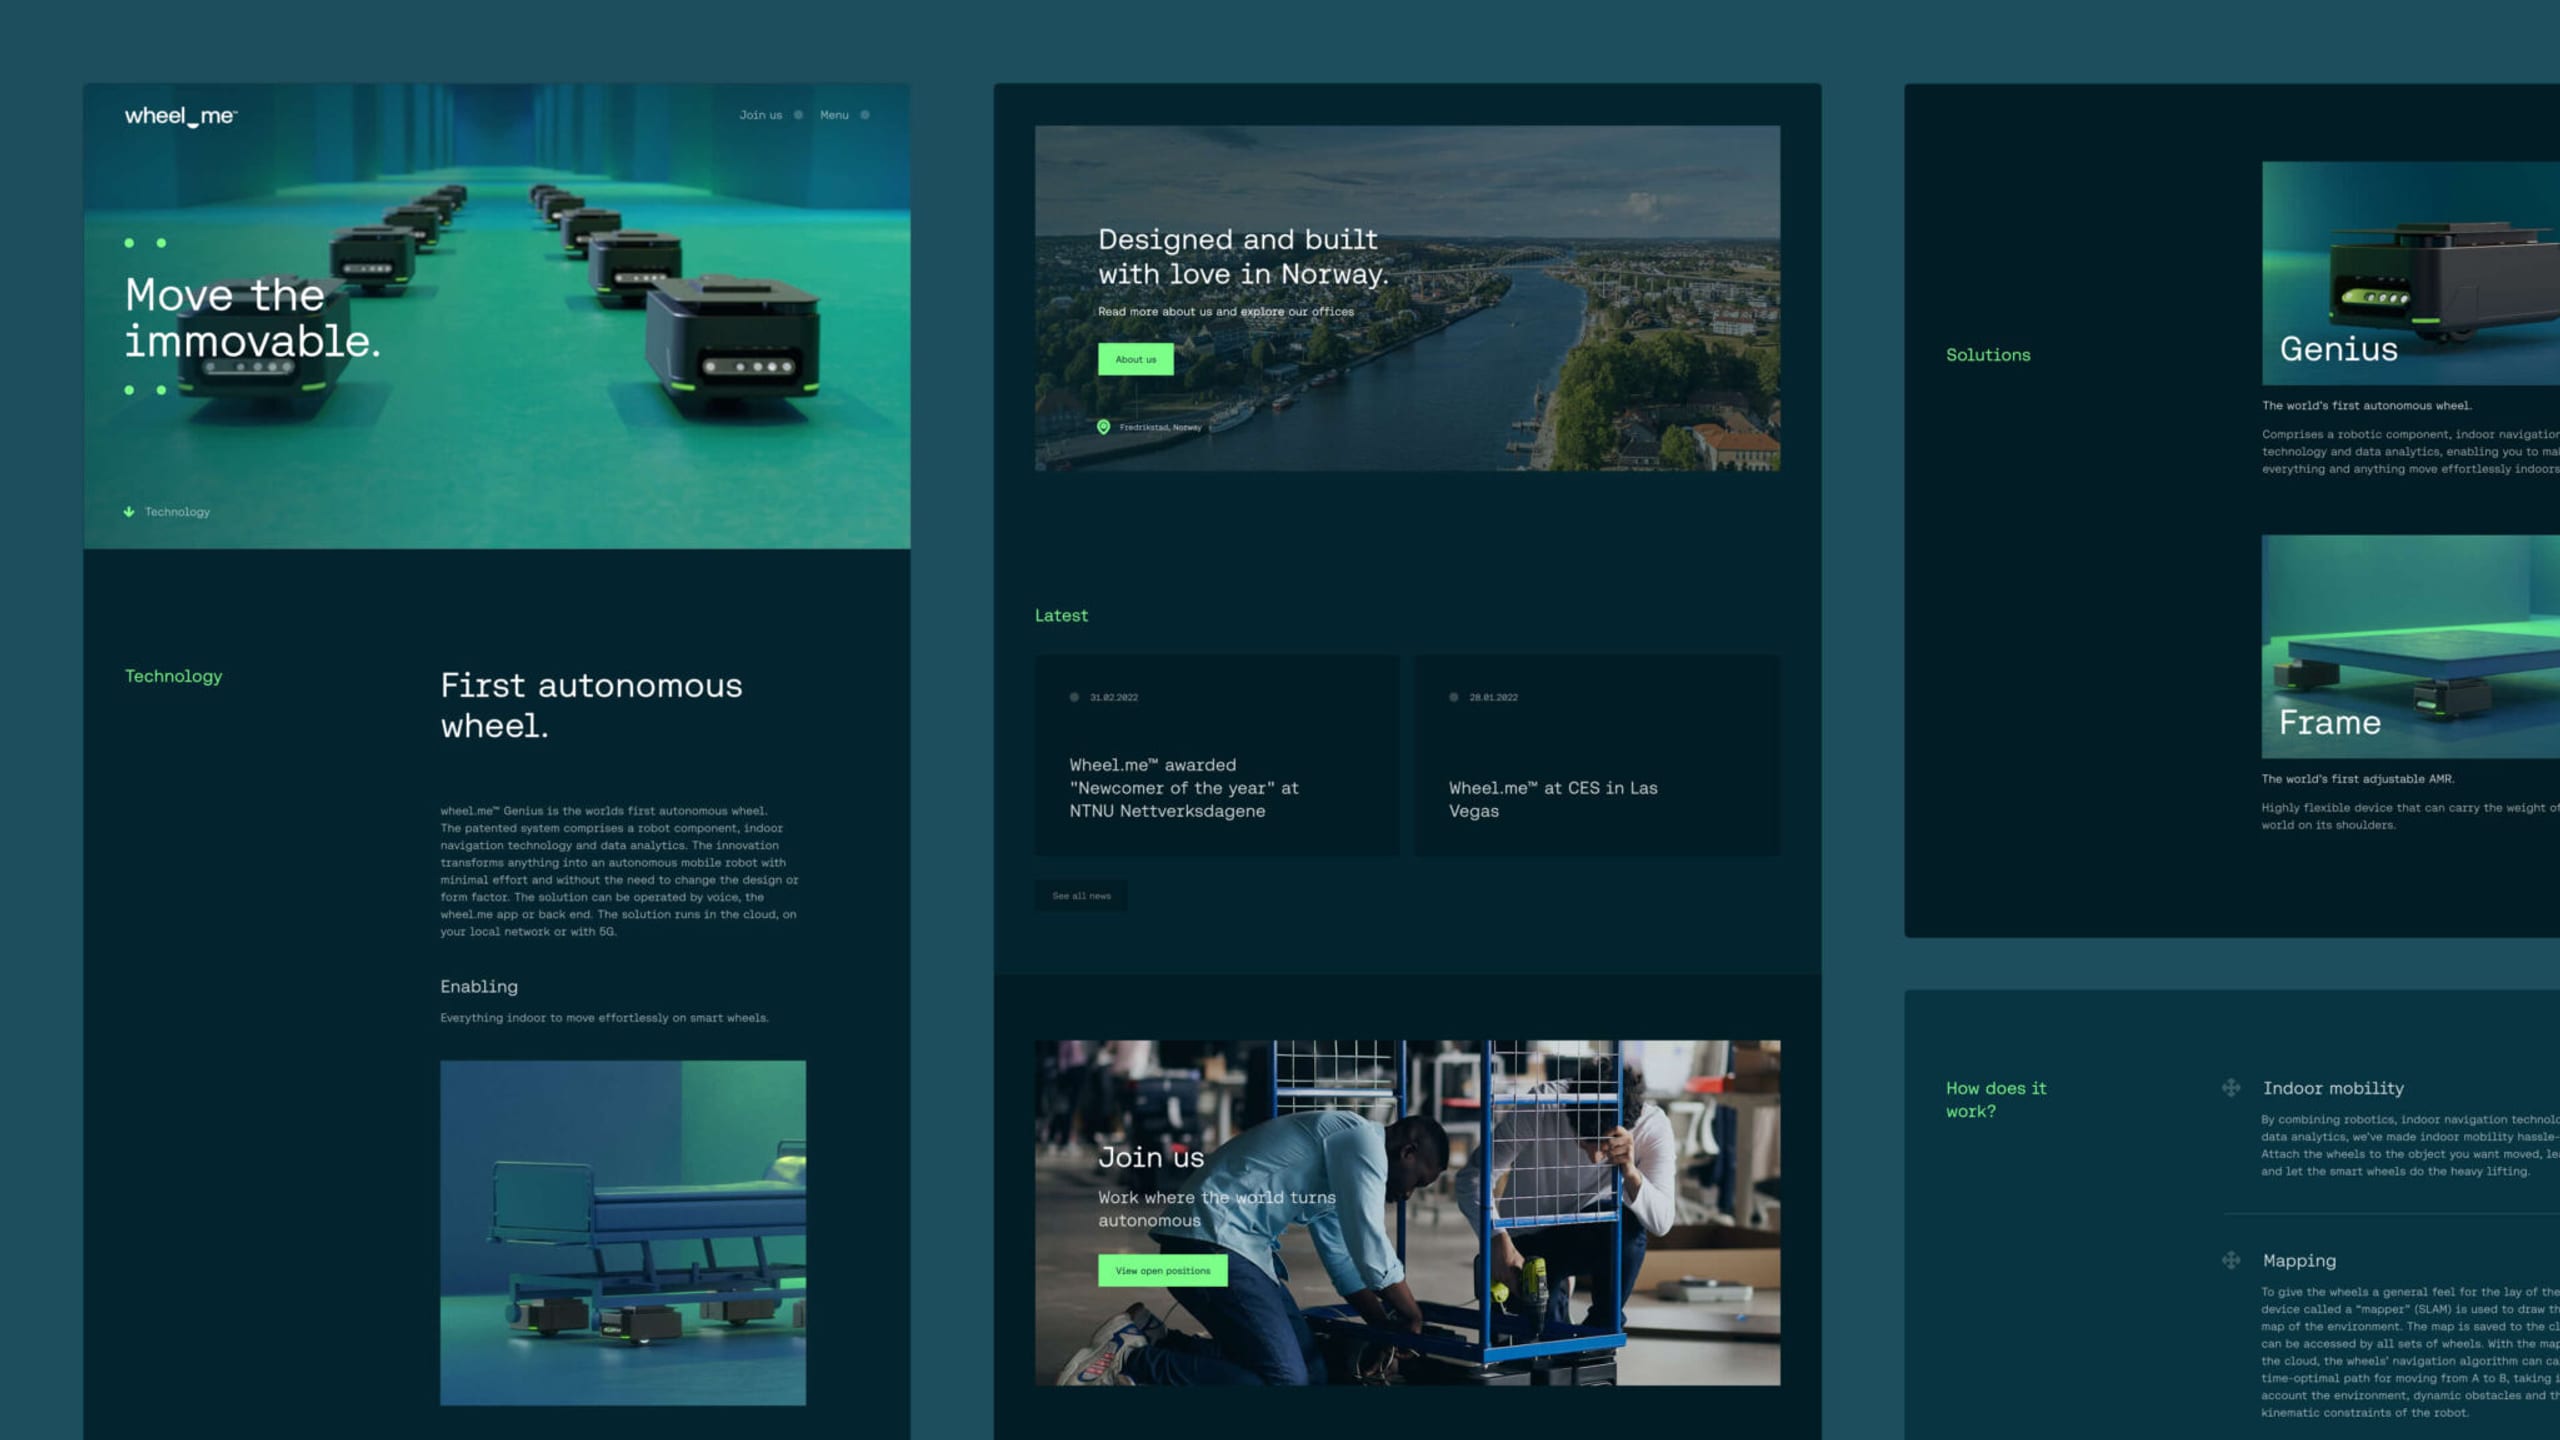Follow the Technology scroll link in hero
This screenshot has width=2560, height=1440.
tap(177, 512)
